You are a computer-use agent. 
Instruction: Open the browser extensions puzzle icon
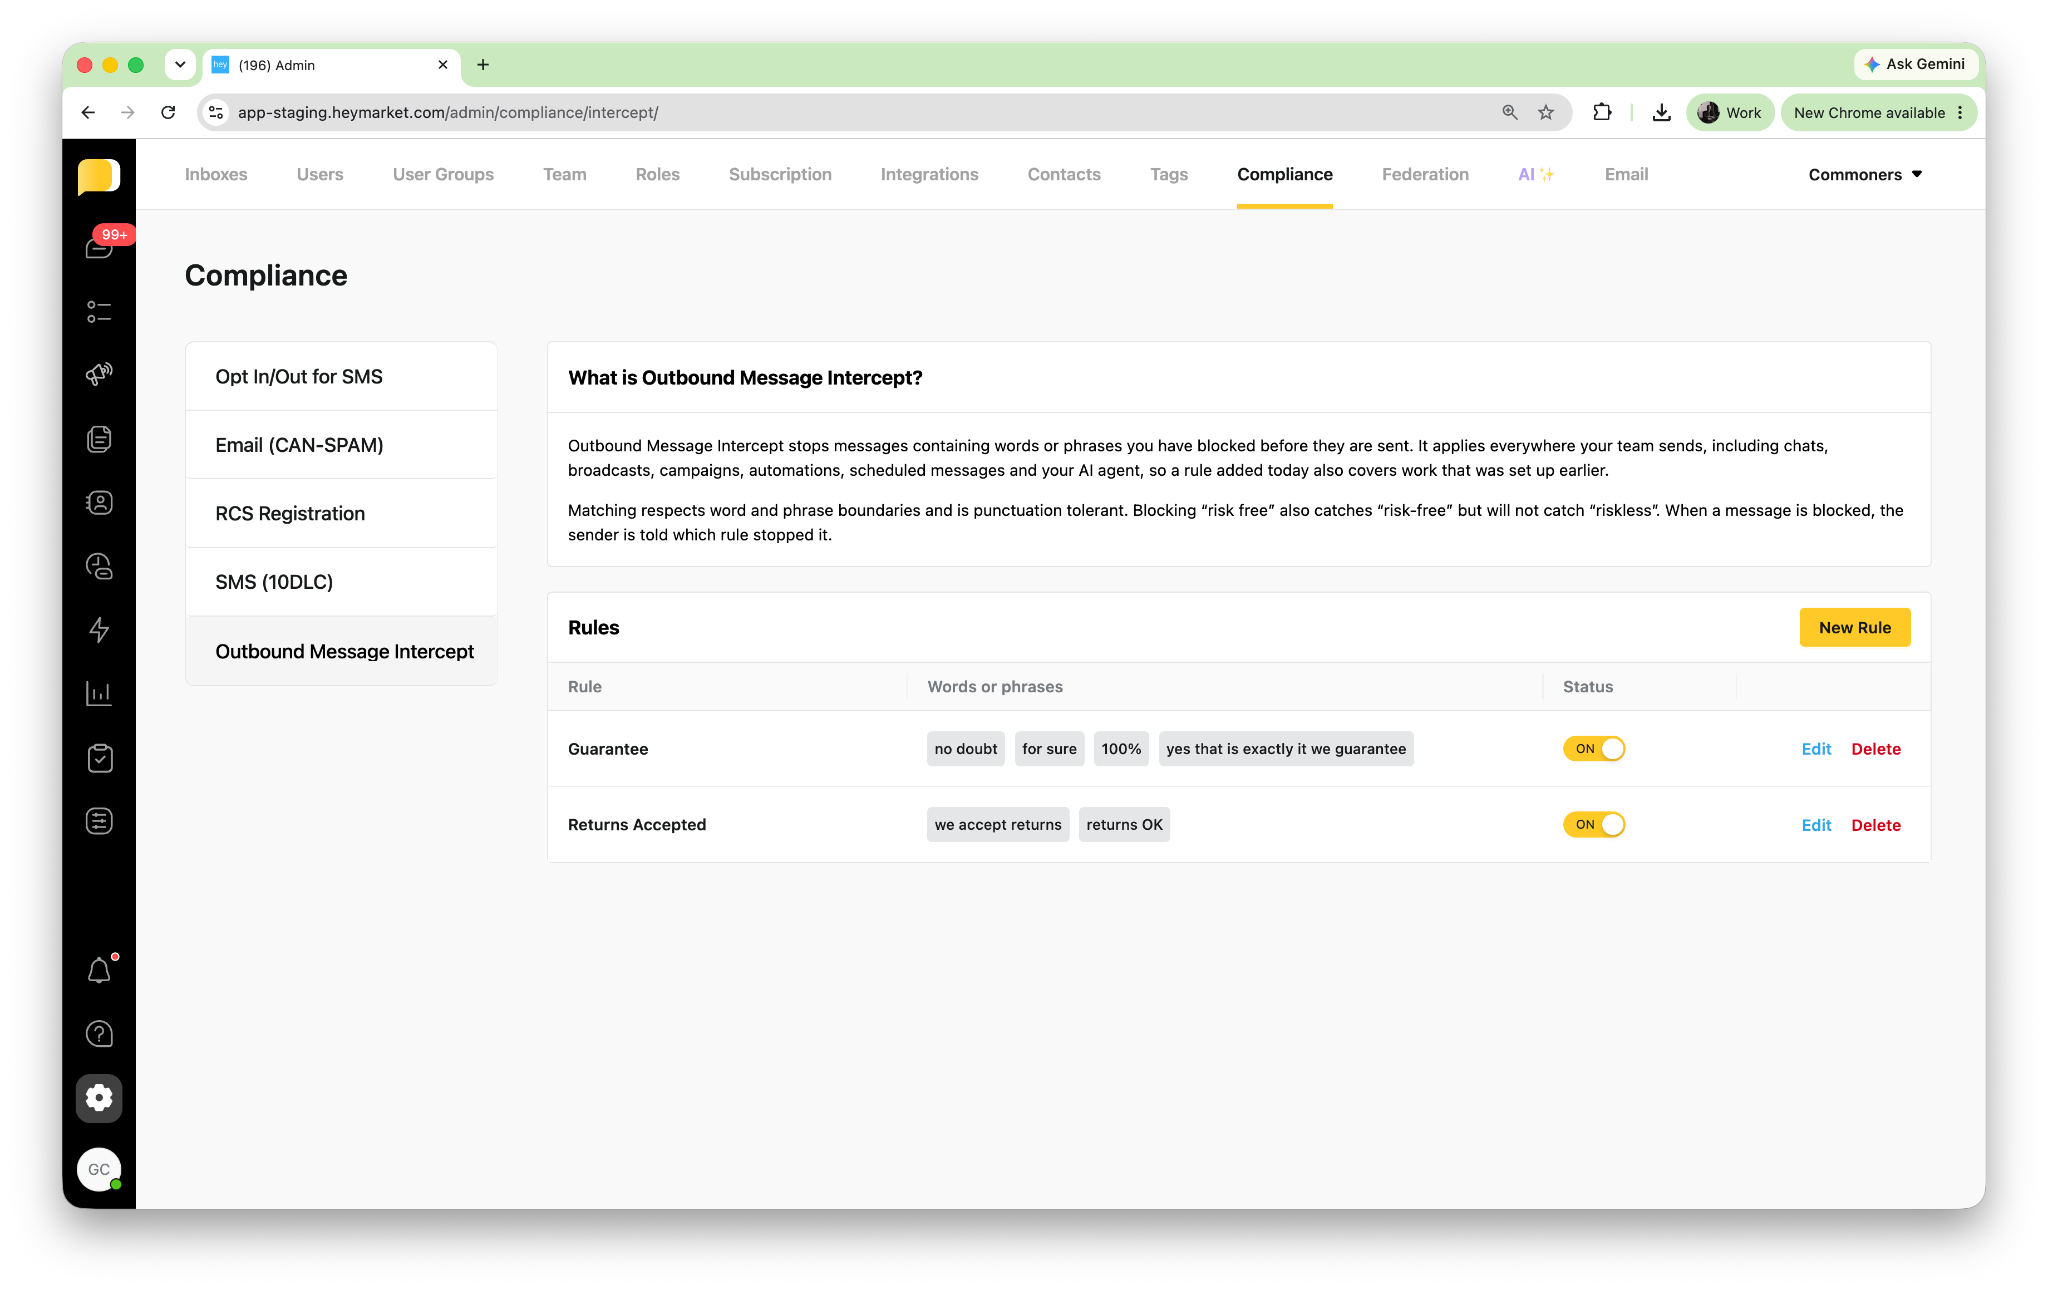coord(1602,113)
